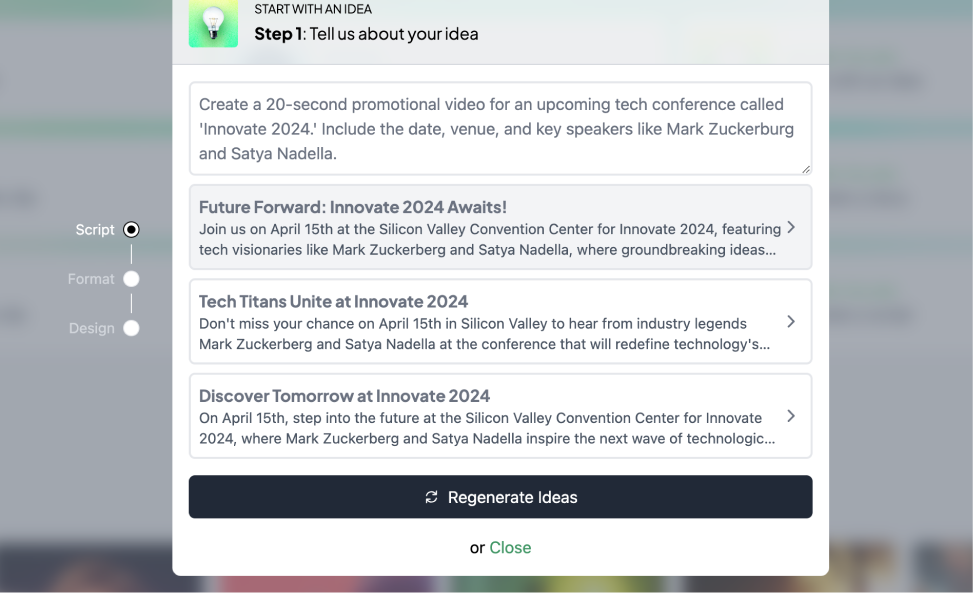Click the Regenerate Ideas button
Viewport: 973px width, 593px height.
coord(501,497)
